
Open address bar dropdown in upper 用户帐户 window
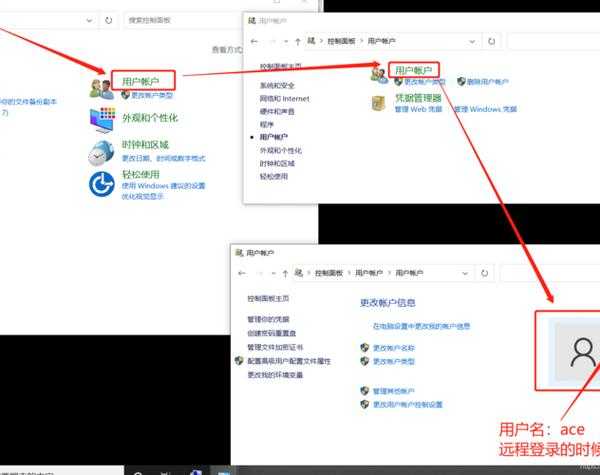472,41
